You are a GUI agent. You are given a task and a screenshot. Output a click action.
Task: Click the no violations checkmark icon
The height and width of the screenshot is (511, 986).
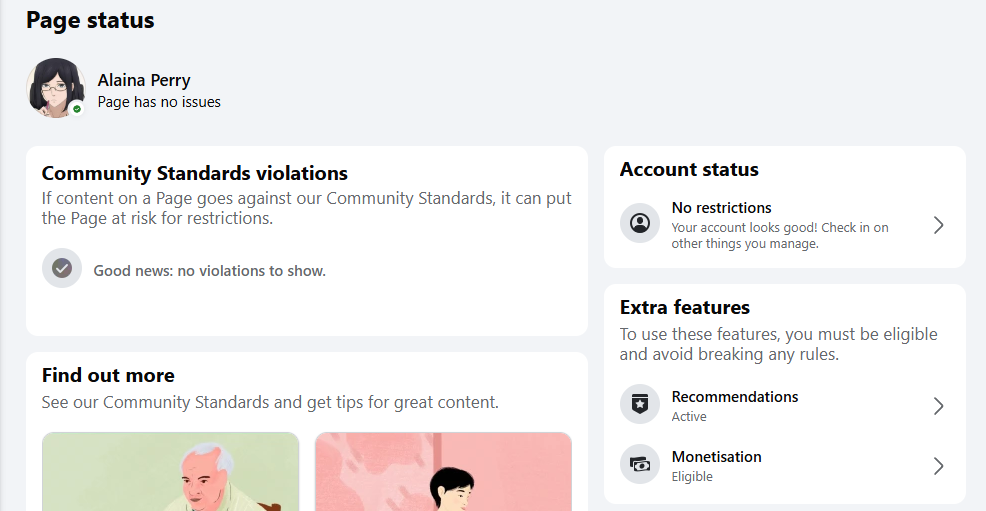pos(62,268)
